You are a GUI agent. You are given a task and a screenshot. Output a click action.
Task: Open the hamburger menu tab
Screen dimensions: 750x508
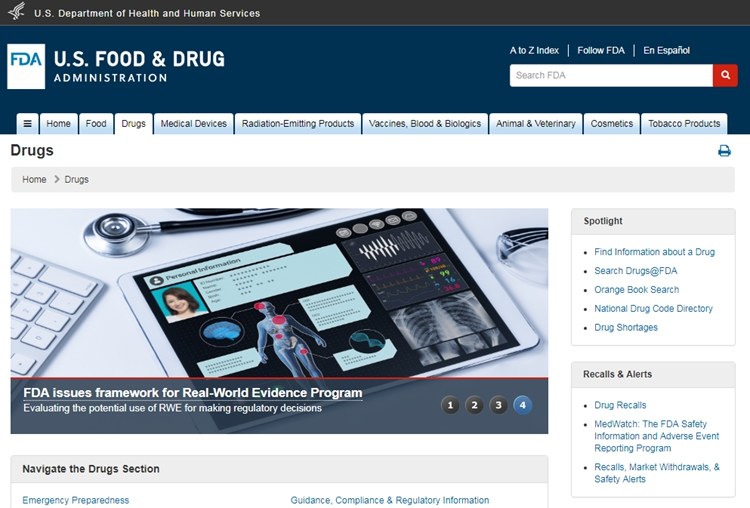(x=28, y=124)
